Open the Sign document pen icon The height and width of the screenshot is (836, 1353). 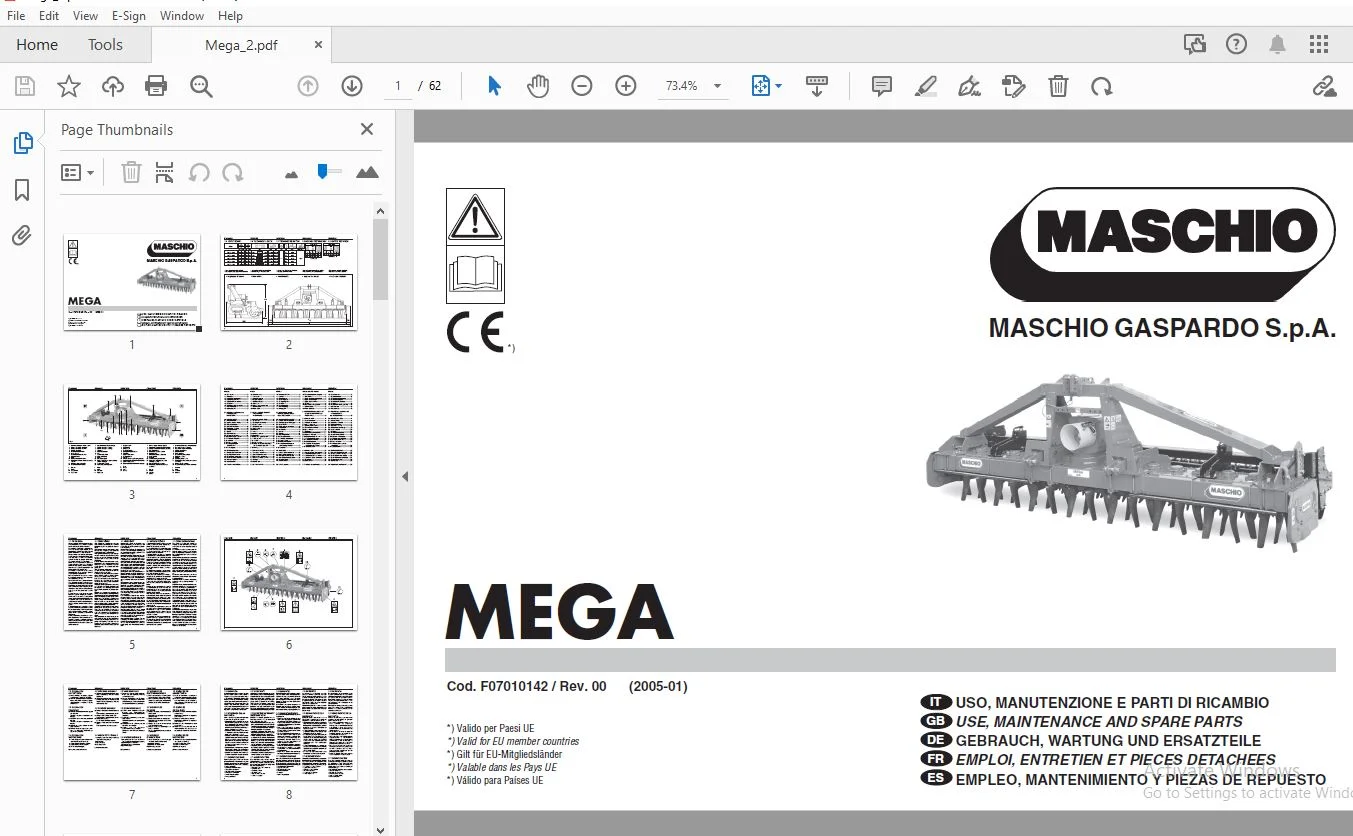click(x=969, y=86)
